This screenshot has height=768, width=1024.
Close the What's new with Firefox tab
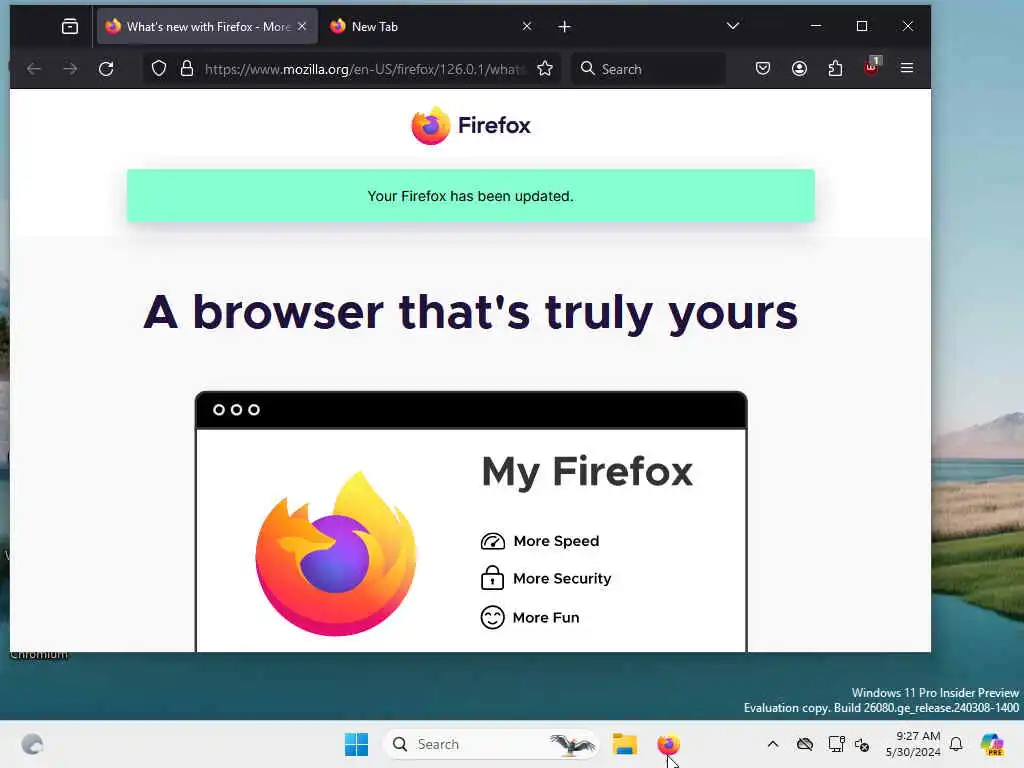[302, 26]
